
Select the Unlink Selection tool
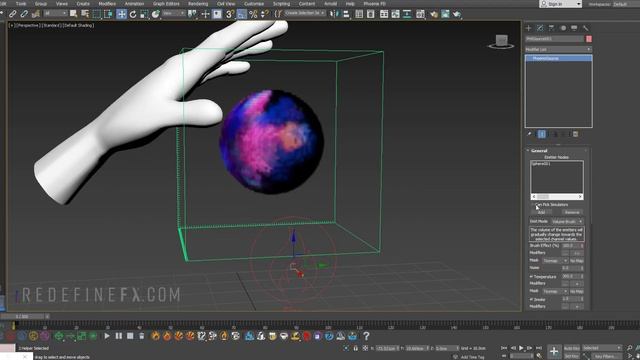click(24, 14)
